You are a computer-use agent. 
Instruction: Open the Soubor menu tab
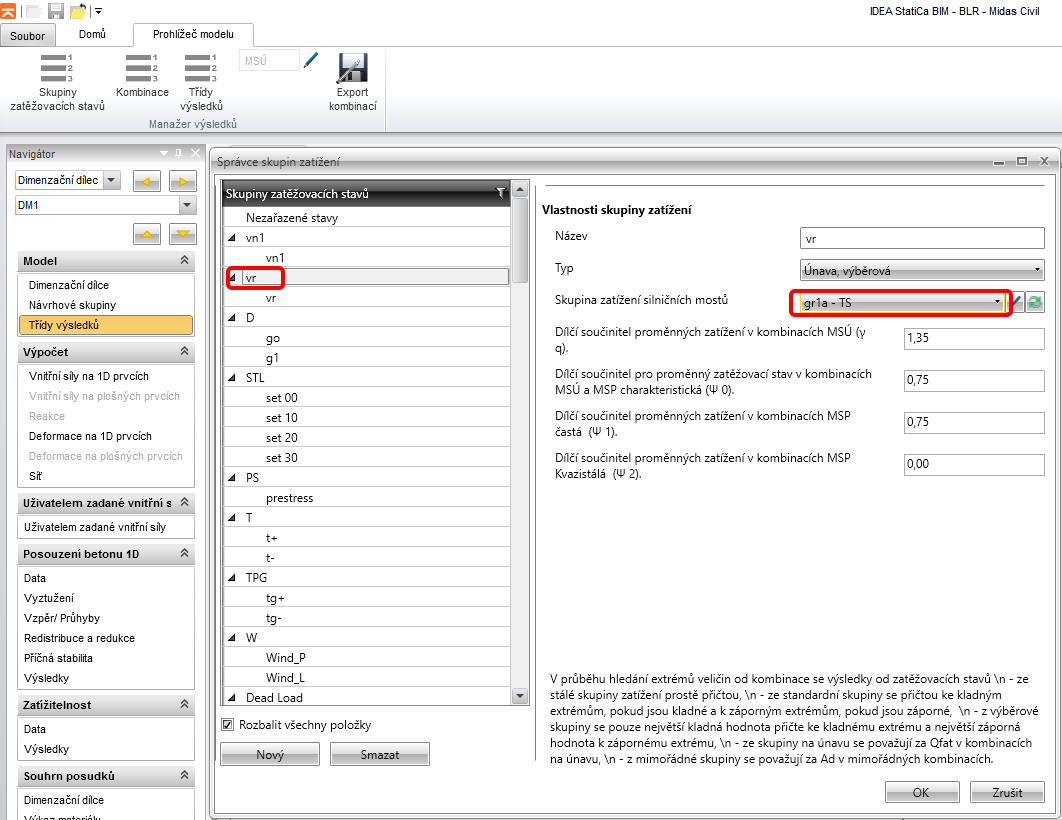pos(28,37)
